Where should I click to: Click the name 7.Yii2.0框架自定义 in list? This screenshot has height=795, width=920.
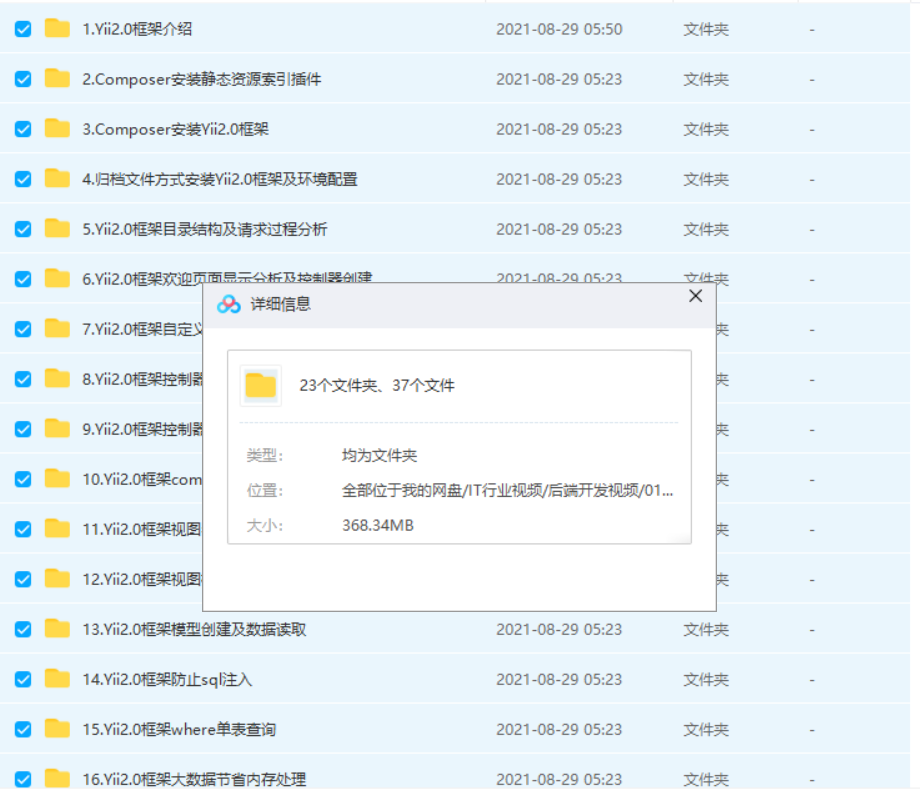(143, 329)
